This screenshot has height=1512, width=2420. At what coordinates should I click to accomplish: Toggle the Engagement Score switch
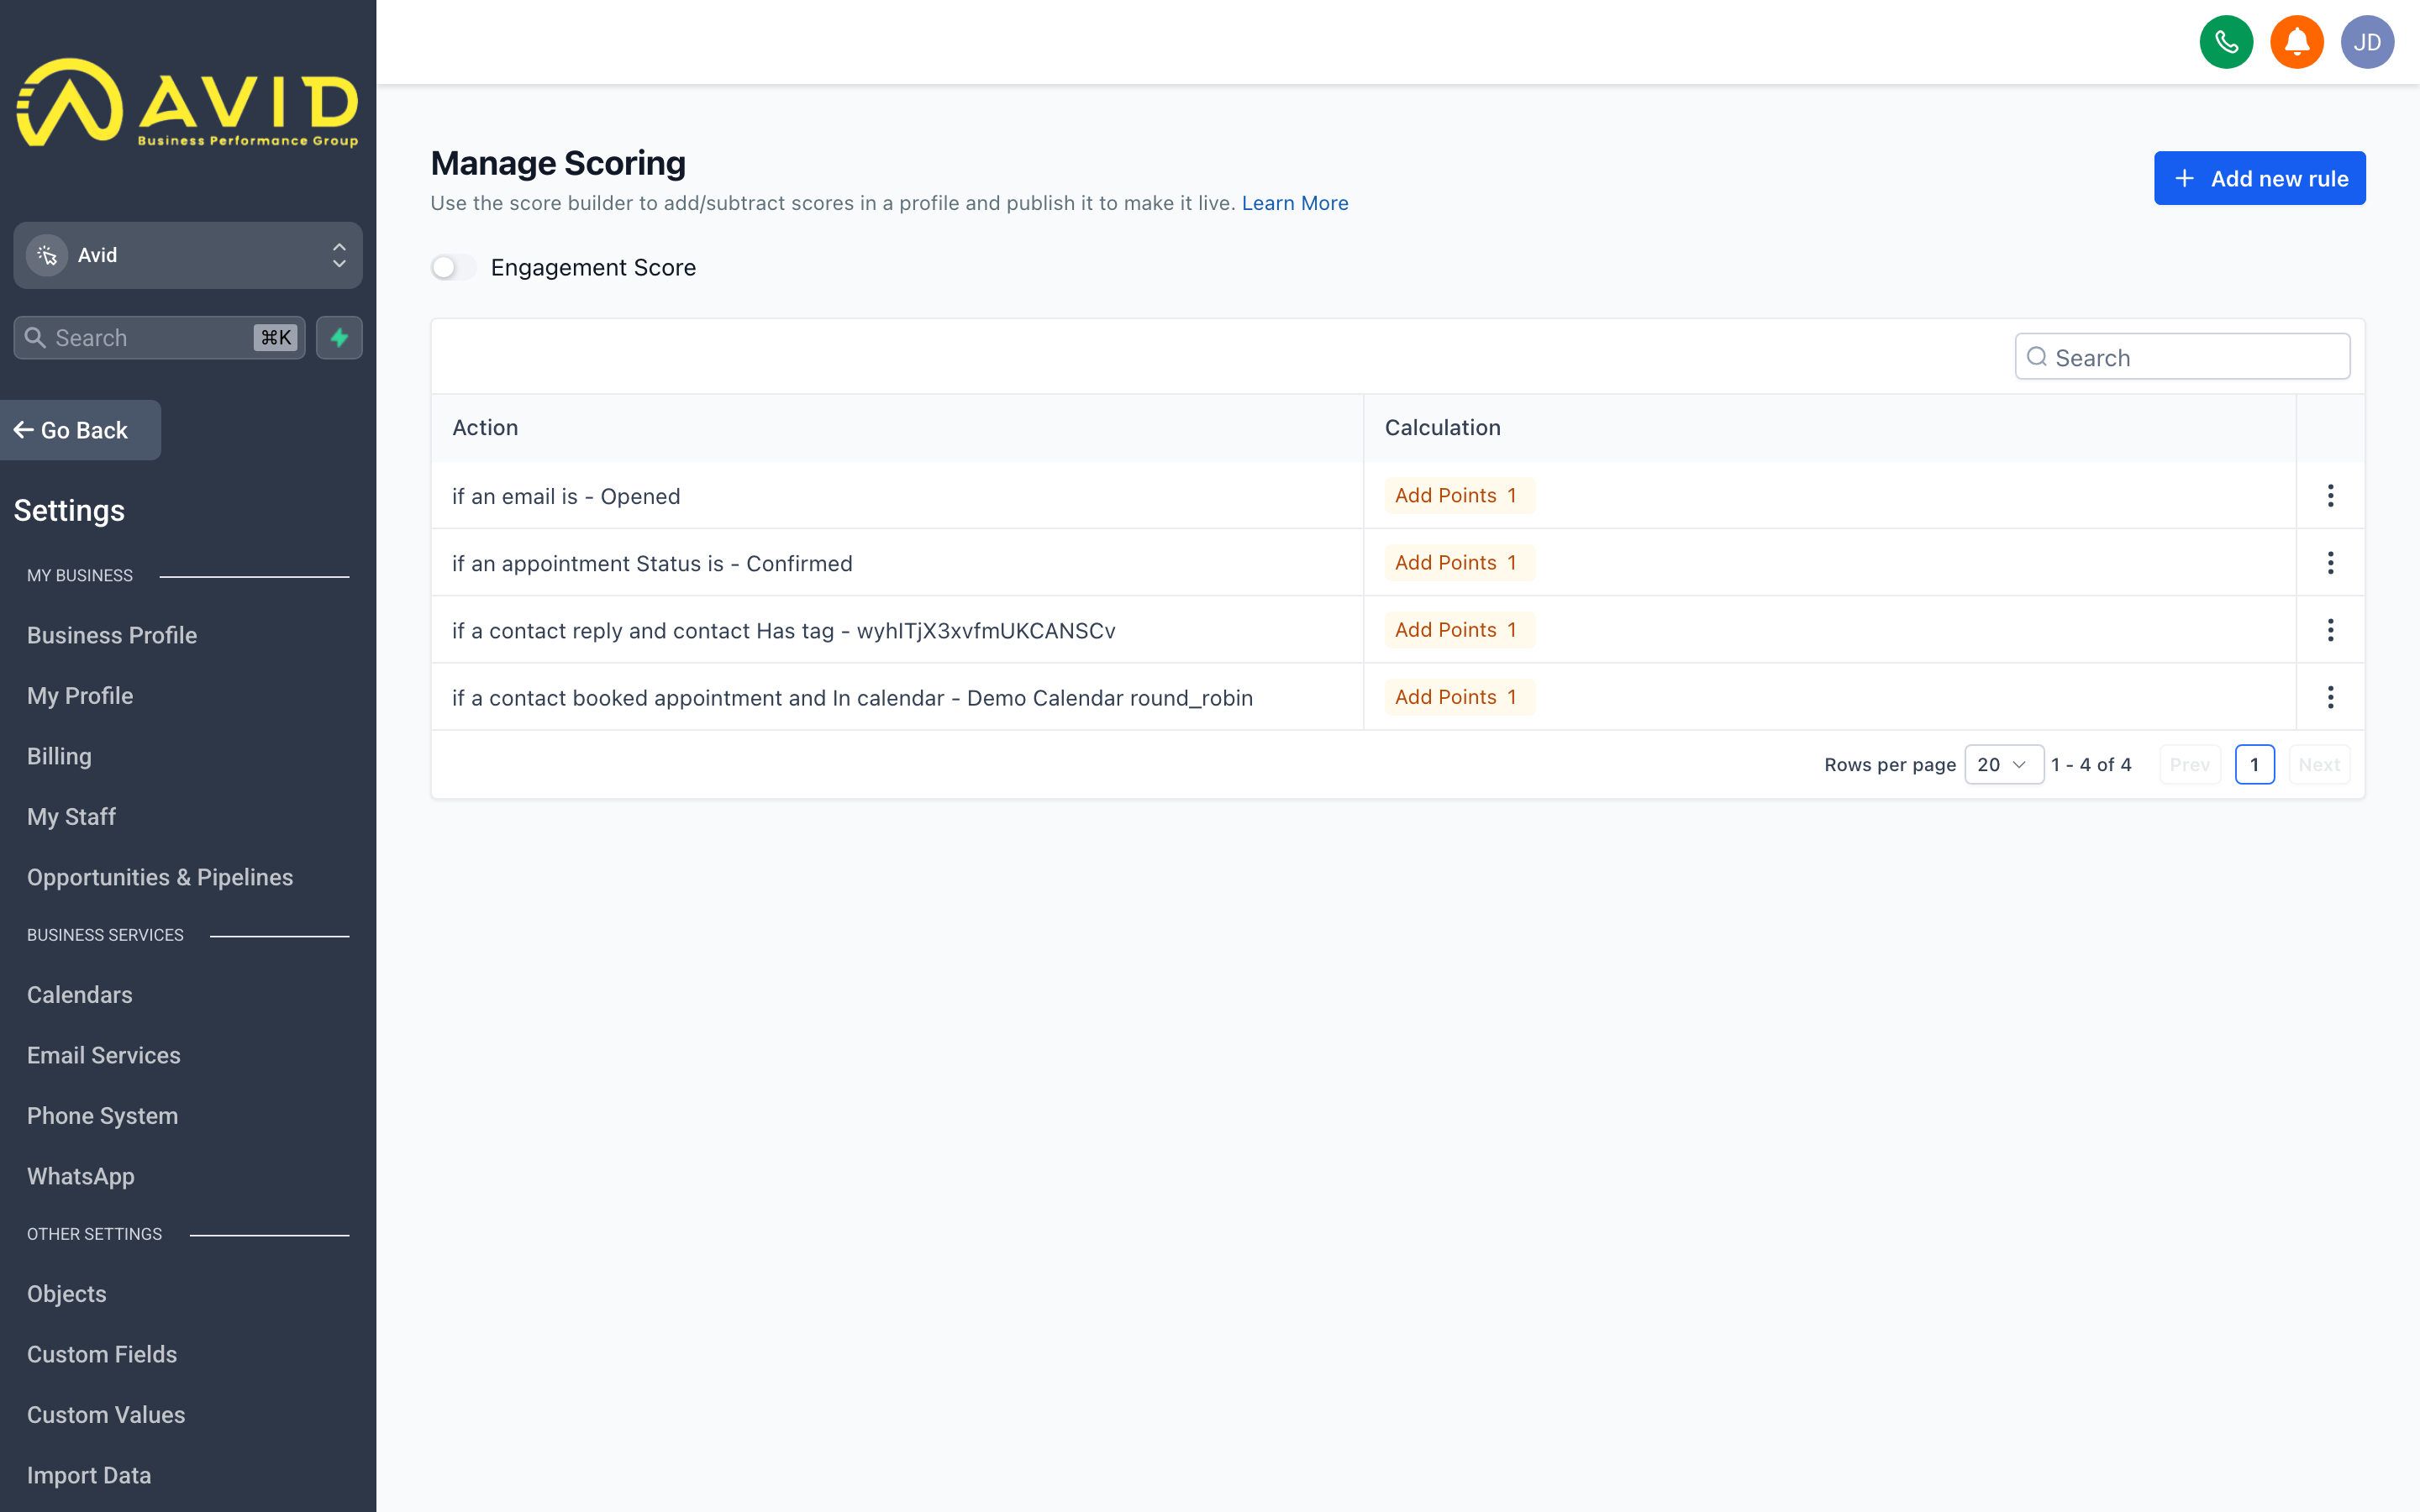[453, 267]
